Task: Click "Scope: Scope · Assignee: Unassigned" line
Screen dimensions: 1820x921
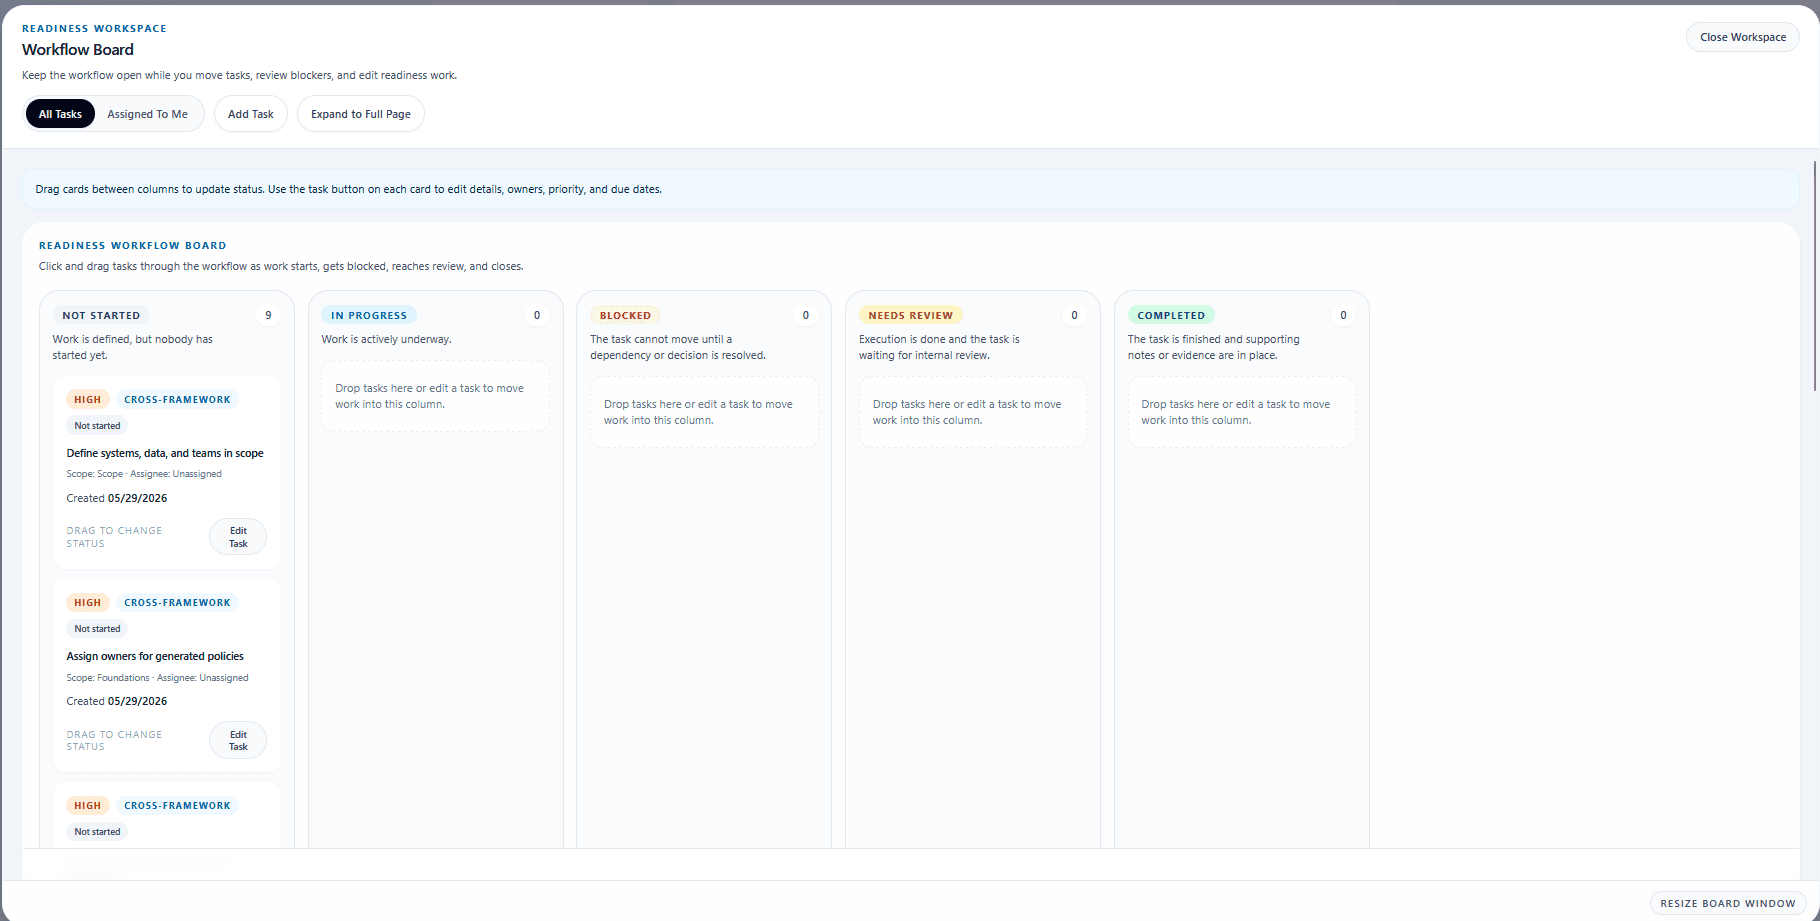Action: click(x=144, y=474)
